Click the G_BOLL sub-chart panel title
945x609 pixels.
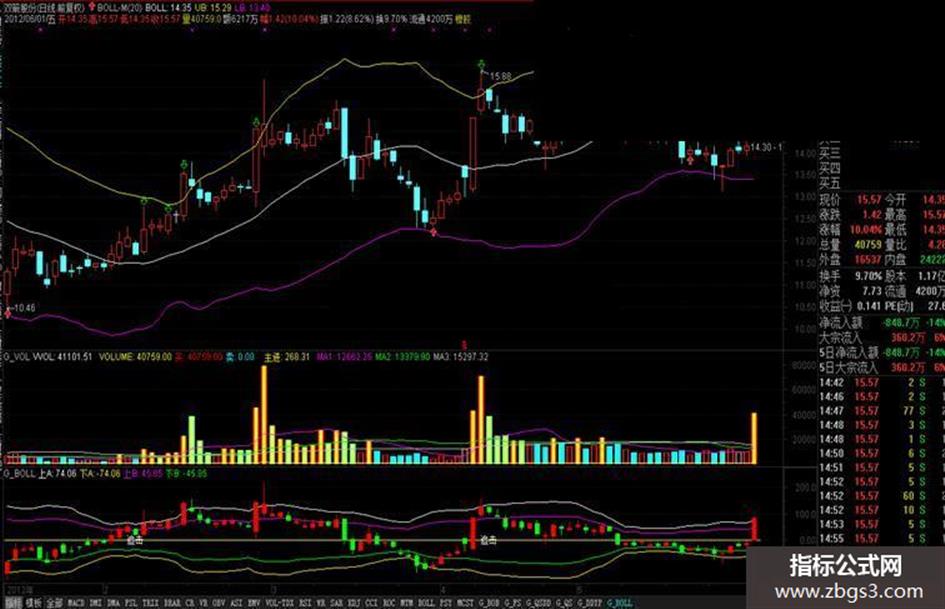(x=18, y=474)
